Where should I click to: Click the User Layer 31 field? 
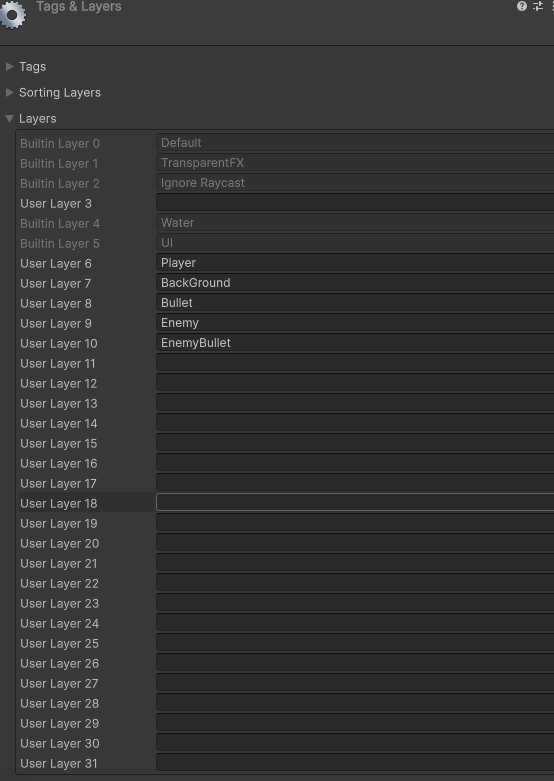355,763
